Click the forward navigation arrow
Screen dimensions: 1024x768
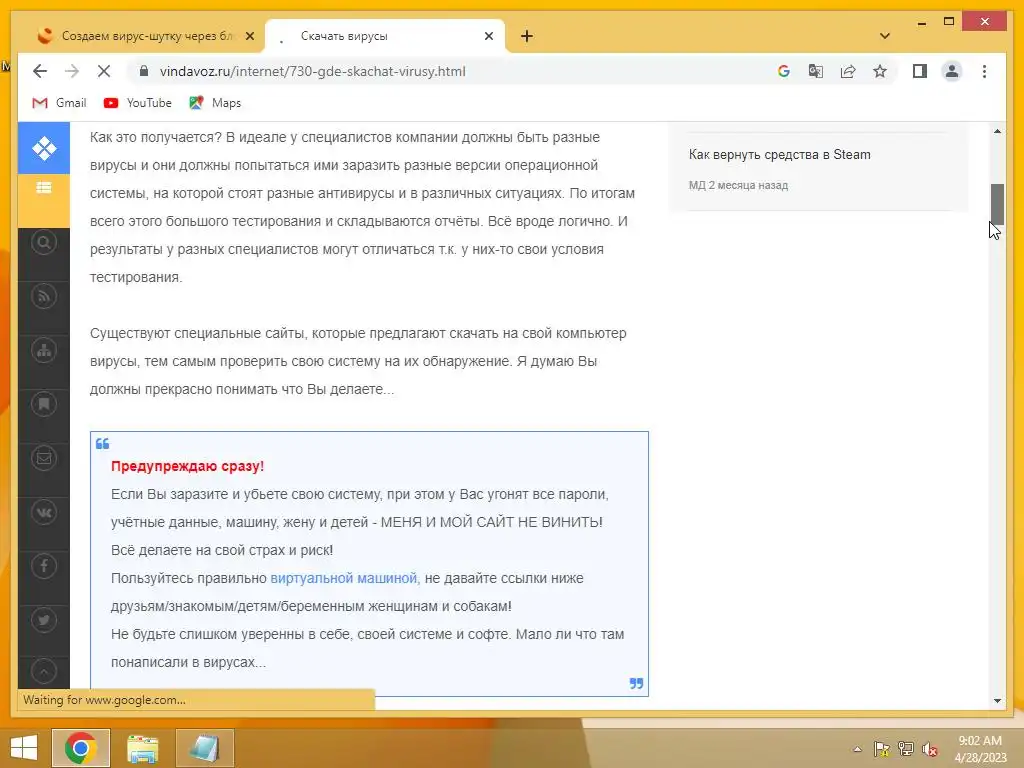[72, 71]
